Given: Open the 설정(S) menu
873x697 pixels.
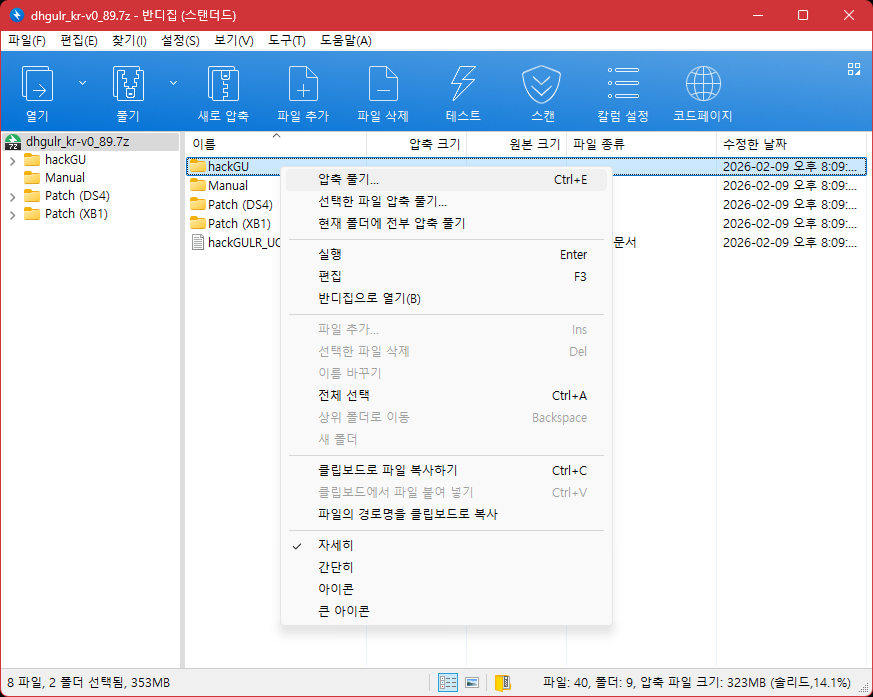Looking at the screenshot, I should pyautogui.click(x=180, y=41).
